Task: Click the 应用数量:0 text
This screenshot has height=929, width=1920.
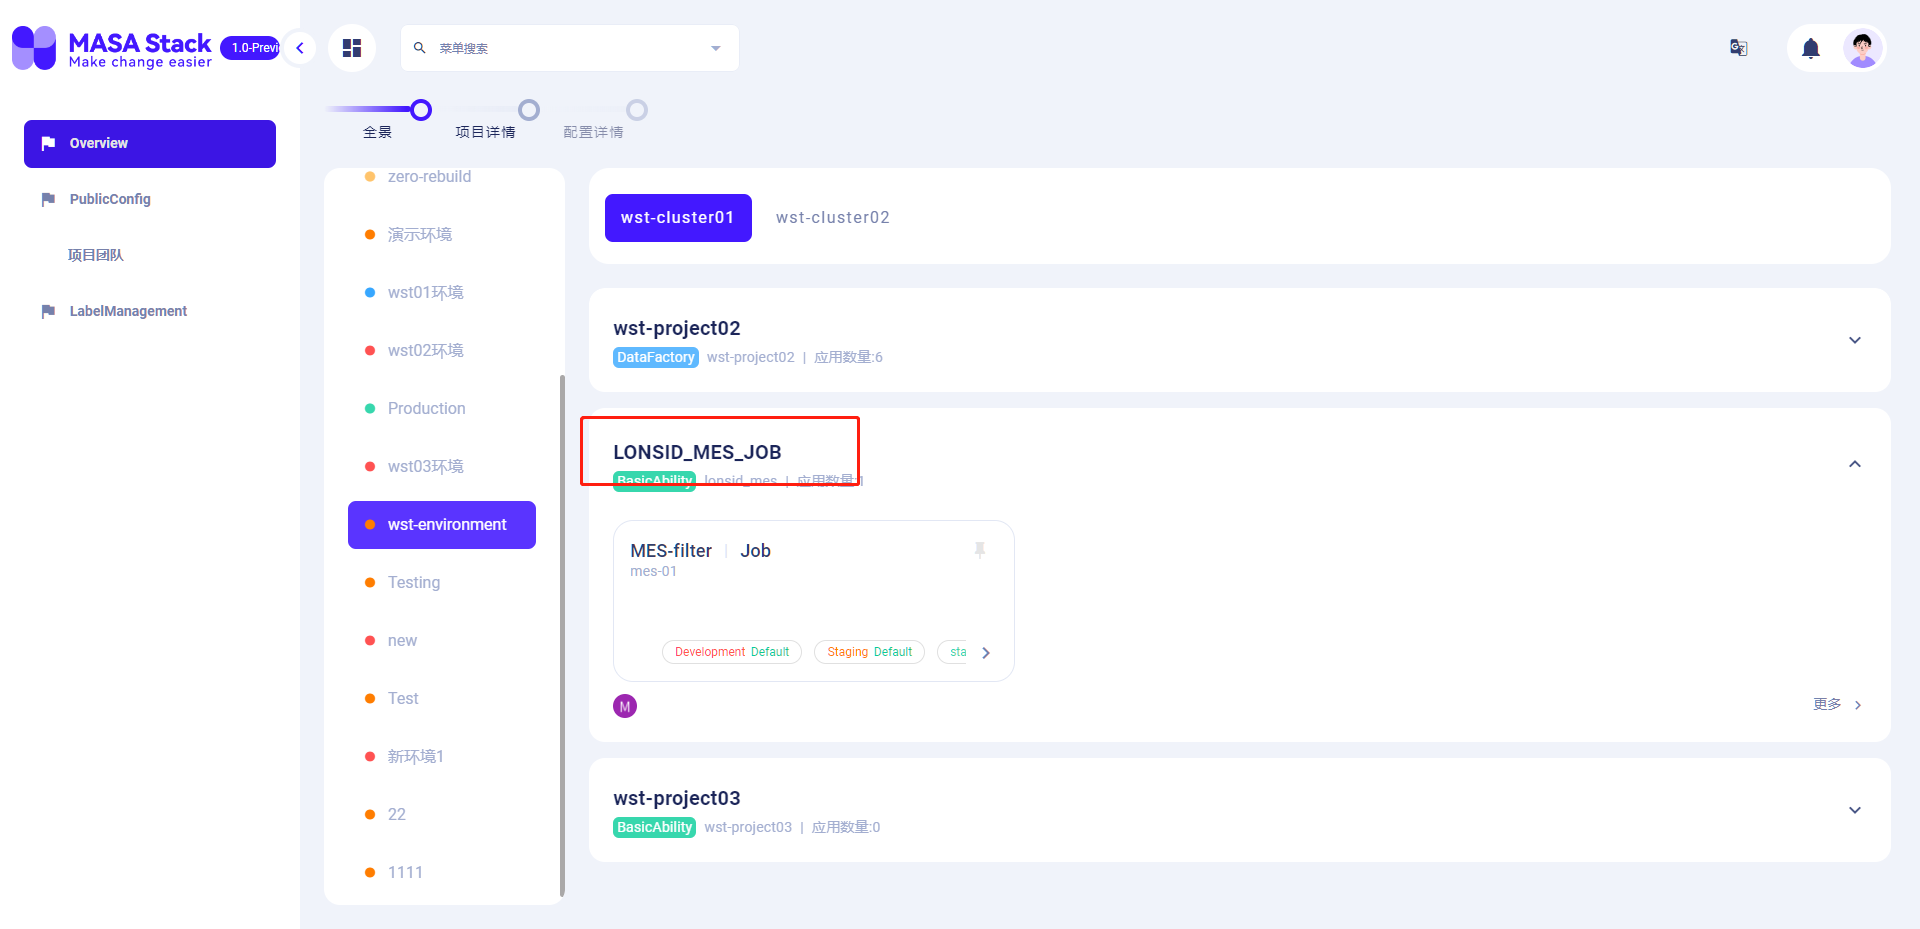Action: (846, 828)
